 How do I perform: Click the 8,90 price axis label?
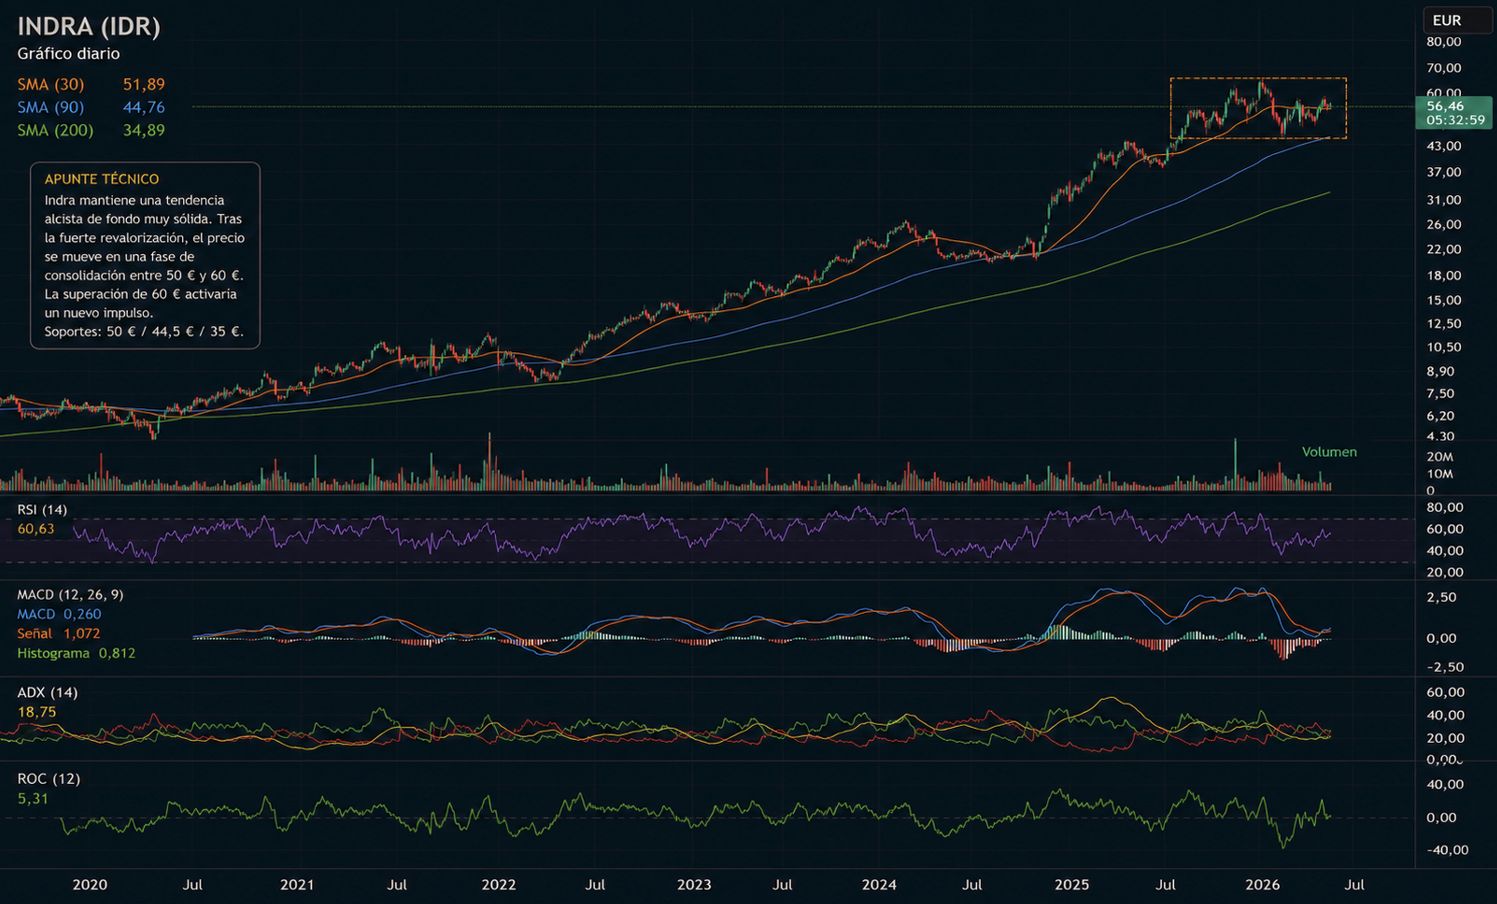1440,372
